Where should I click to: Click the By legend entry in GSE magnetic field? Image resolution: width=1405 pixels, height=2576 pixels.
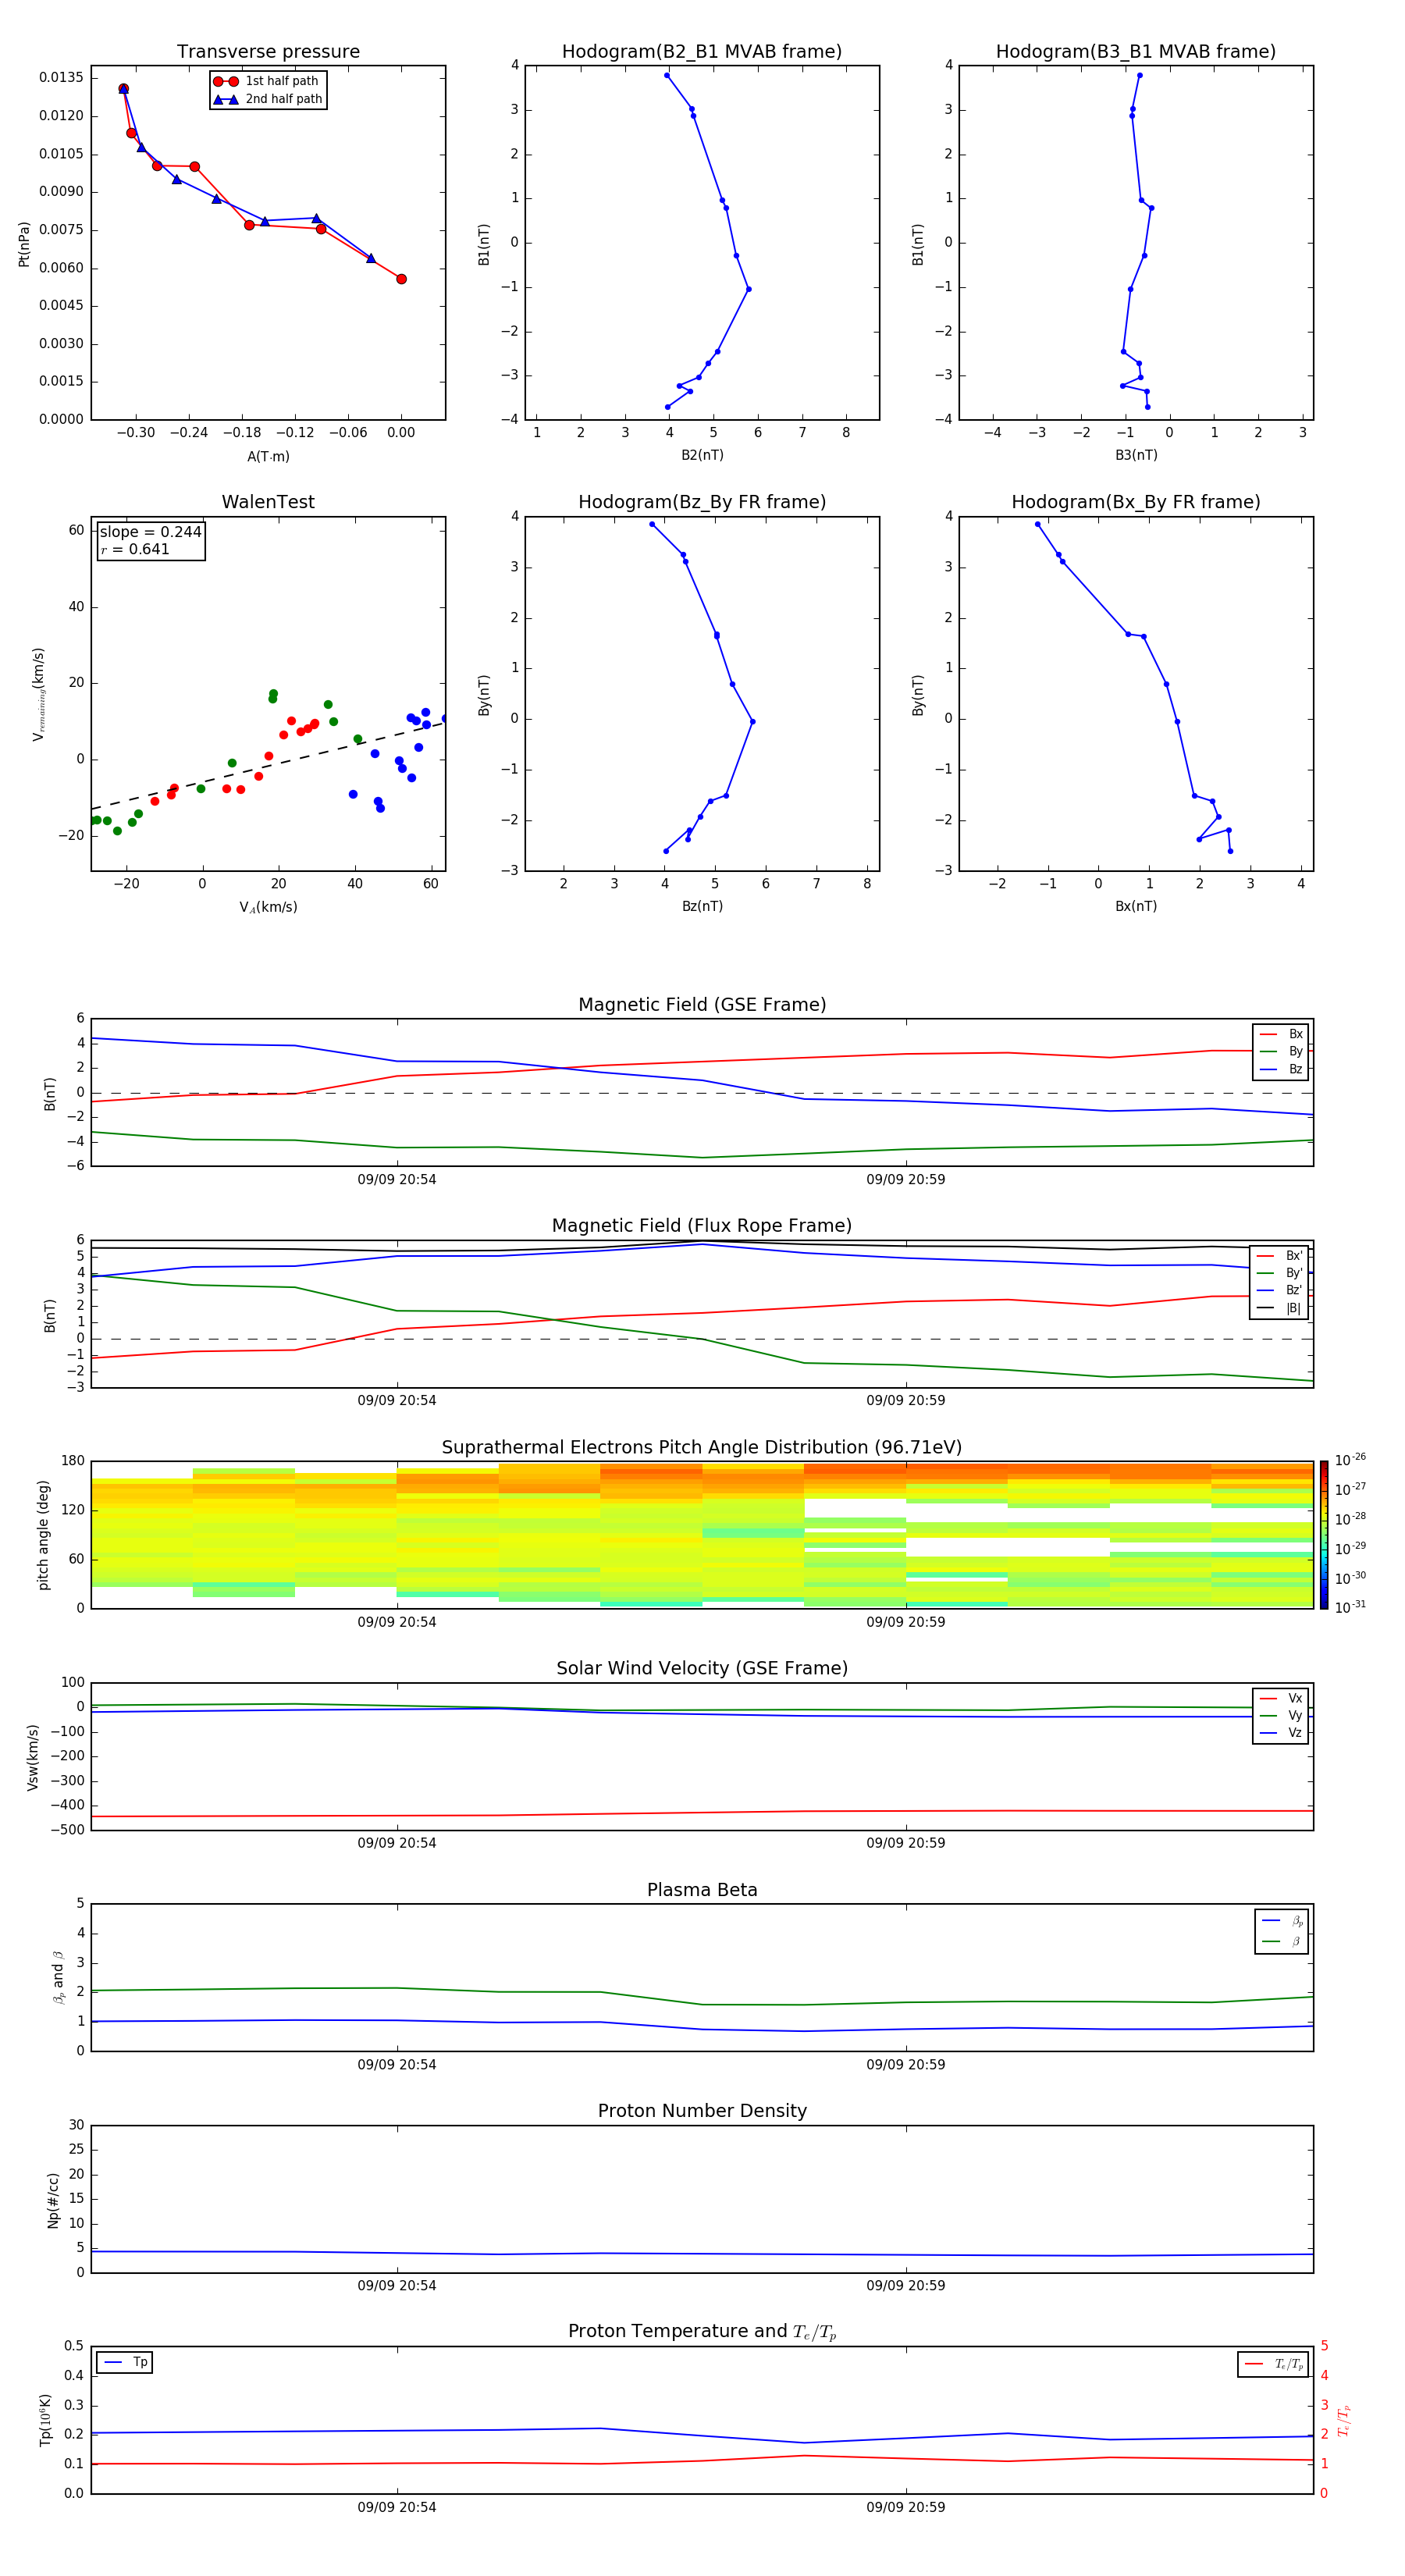[1281, 1051]
